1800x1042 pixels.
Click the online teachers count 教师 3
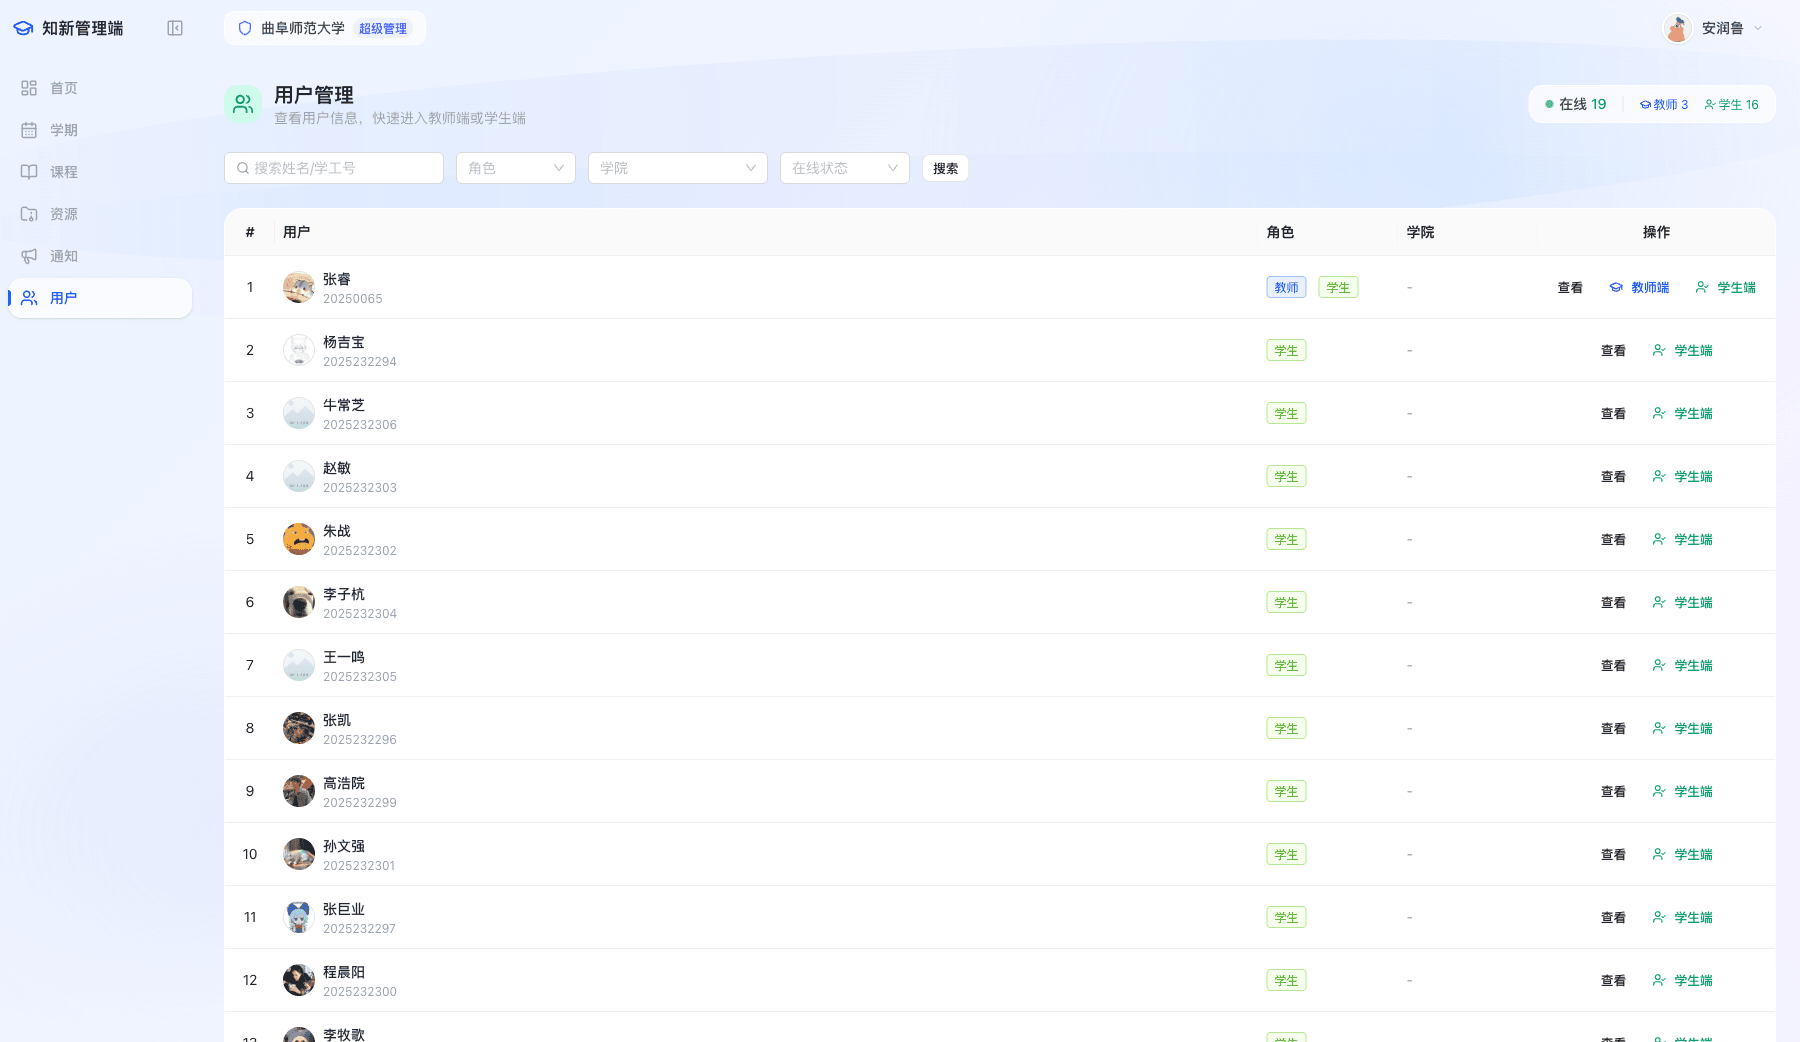1664,105
